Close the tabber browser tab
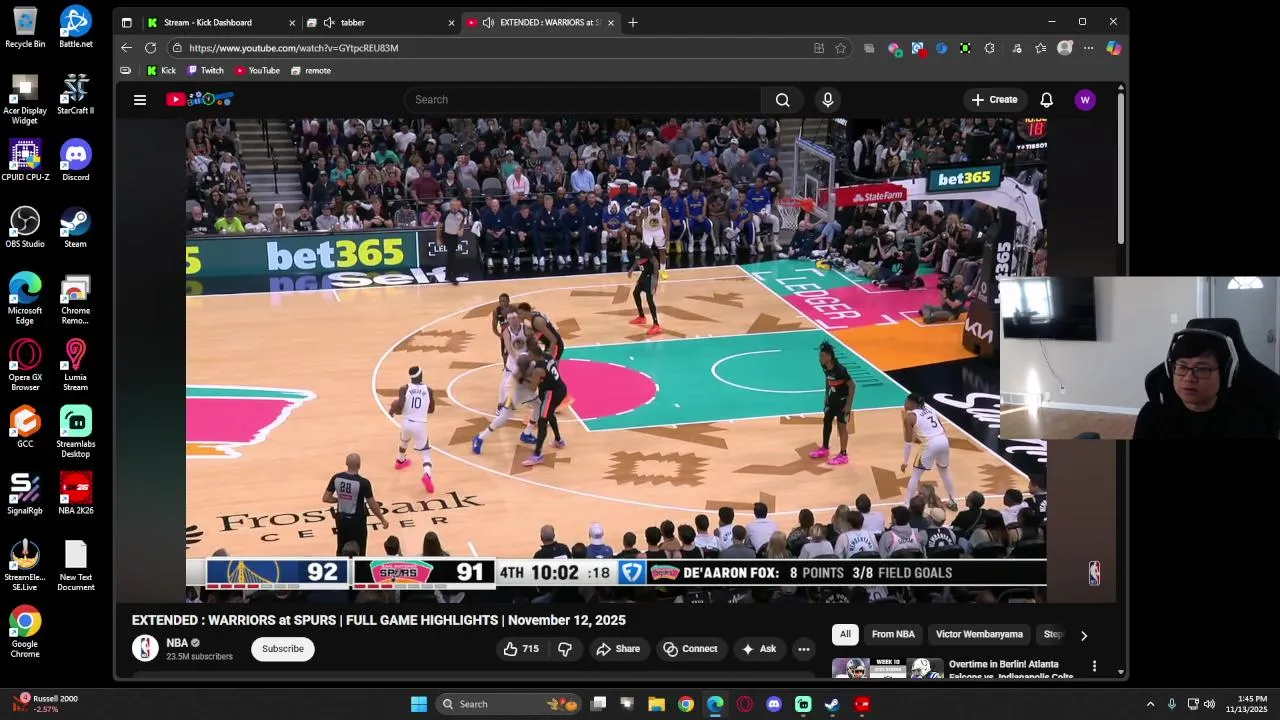This screenshot has width=1280, height=720. click(x=451, y=22)
